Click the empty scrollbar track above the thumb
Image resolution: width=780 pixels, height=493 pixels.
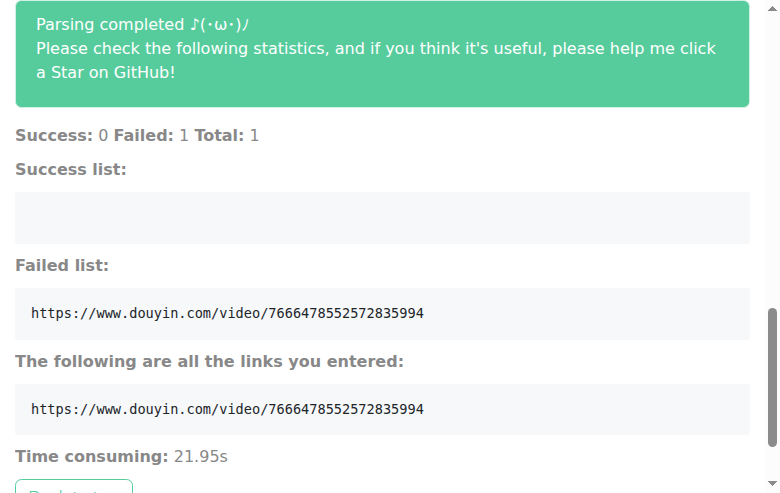772,159
